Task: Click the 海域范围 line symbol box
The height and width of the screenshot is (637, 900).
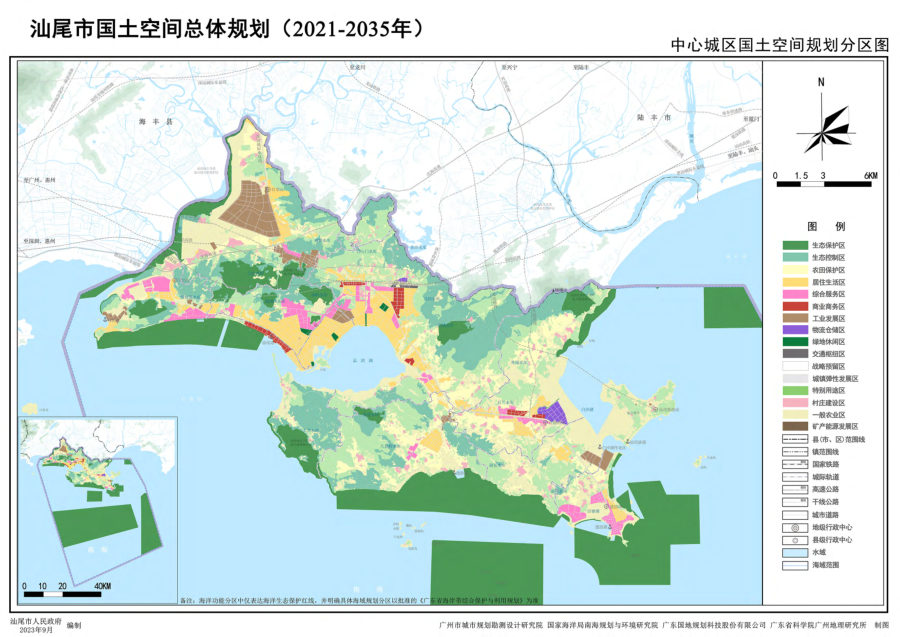Action: [x=794, y=565]
